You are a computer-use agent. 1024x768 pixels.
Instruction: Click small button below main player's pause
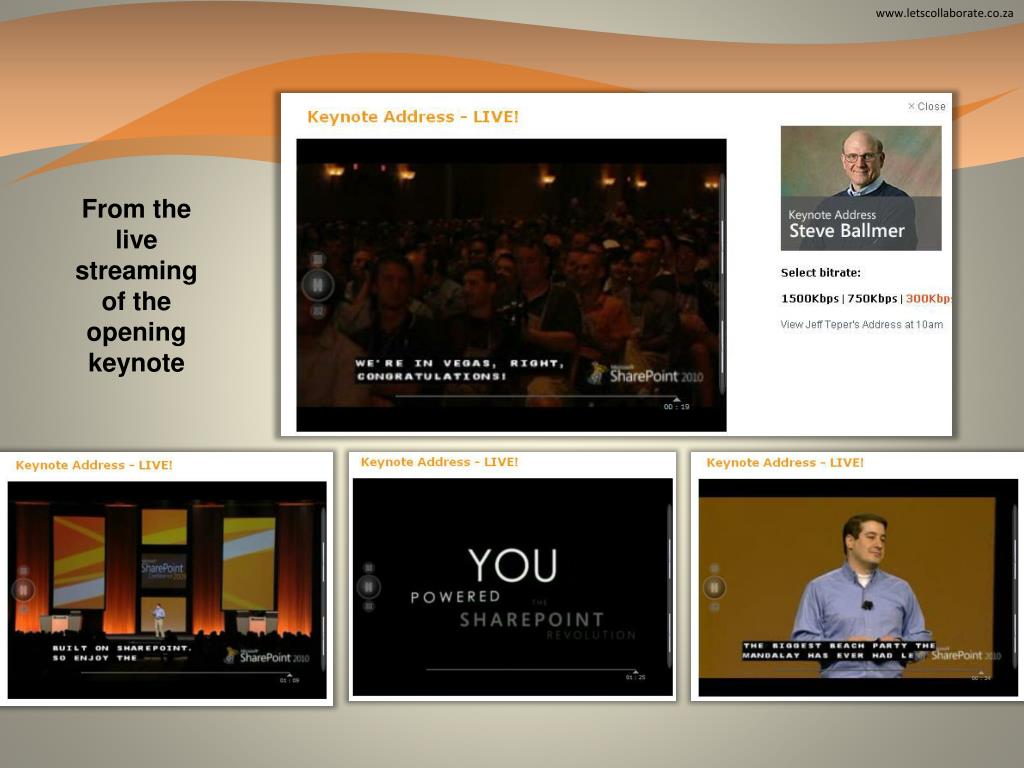click(x=317, y=312)
